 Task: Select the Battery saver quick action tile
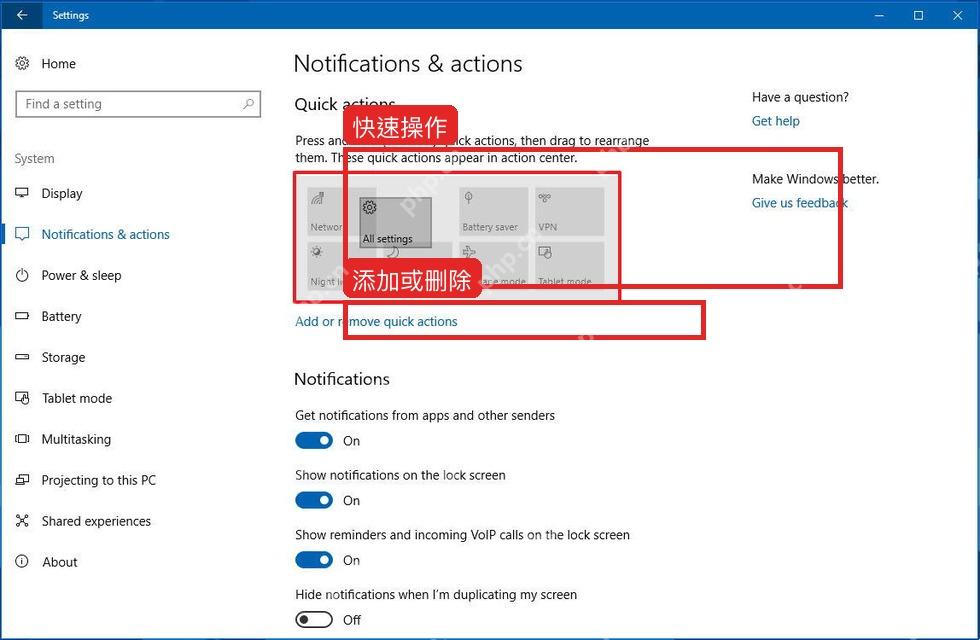[x=494, y=211]
